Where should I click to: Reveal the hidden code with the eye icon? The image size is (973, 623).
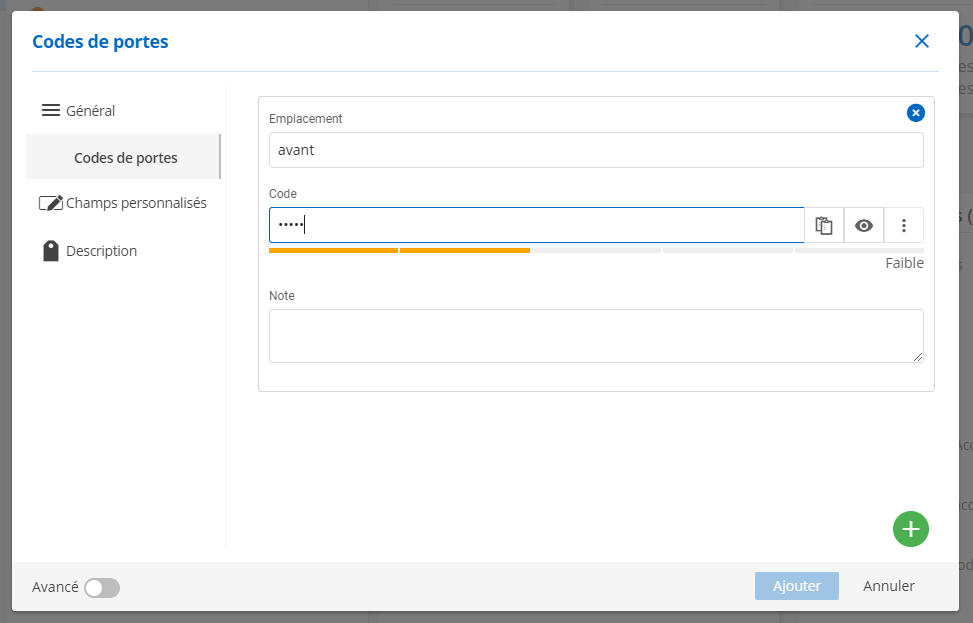click(x=864, y=226)
